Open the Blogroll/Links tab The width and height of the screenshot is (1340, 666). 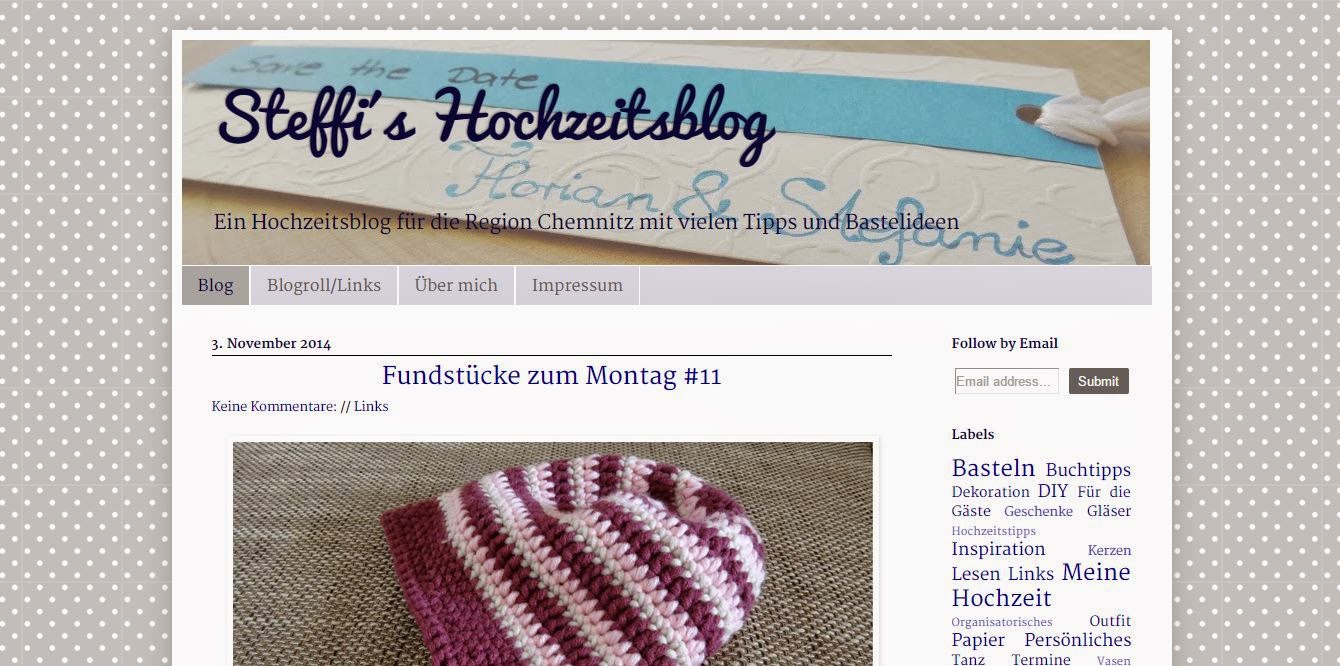pos(324,285)
